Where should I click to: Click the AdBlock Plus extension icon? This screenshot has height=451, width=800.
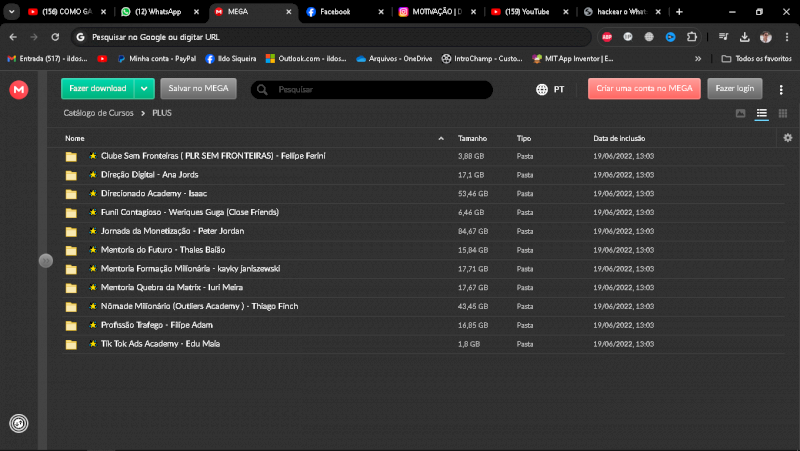(x=607, y=37)
